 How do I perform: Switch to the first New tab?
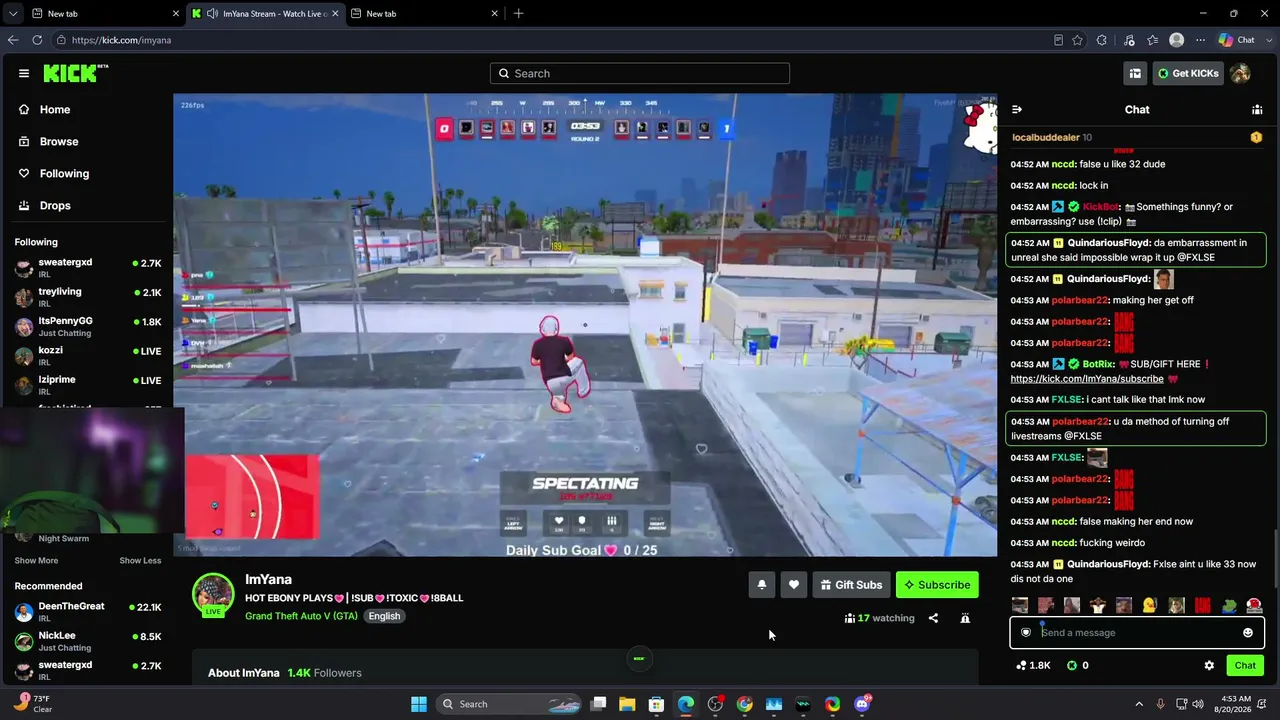click(104, 14)
